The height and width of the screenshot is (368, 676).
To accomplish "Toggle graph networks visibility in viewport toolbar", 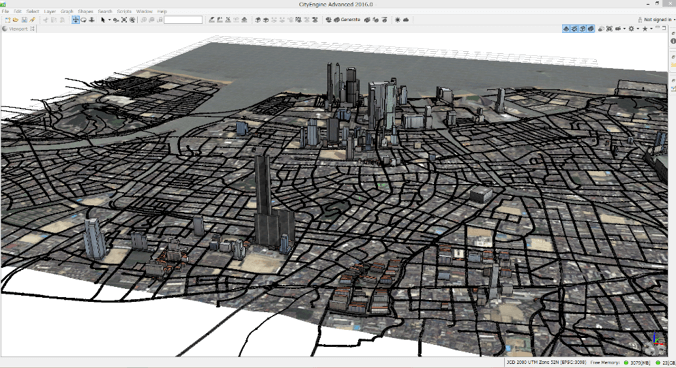I will [x=574, y=28].
